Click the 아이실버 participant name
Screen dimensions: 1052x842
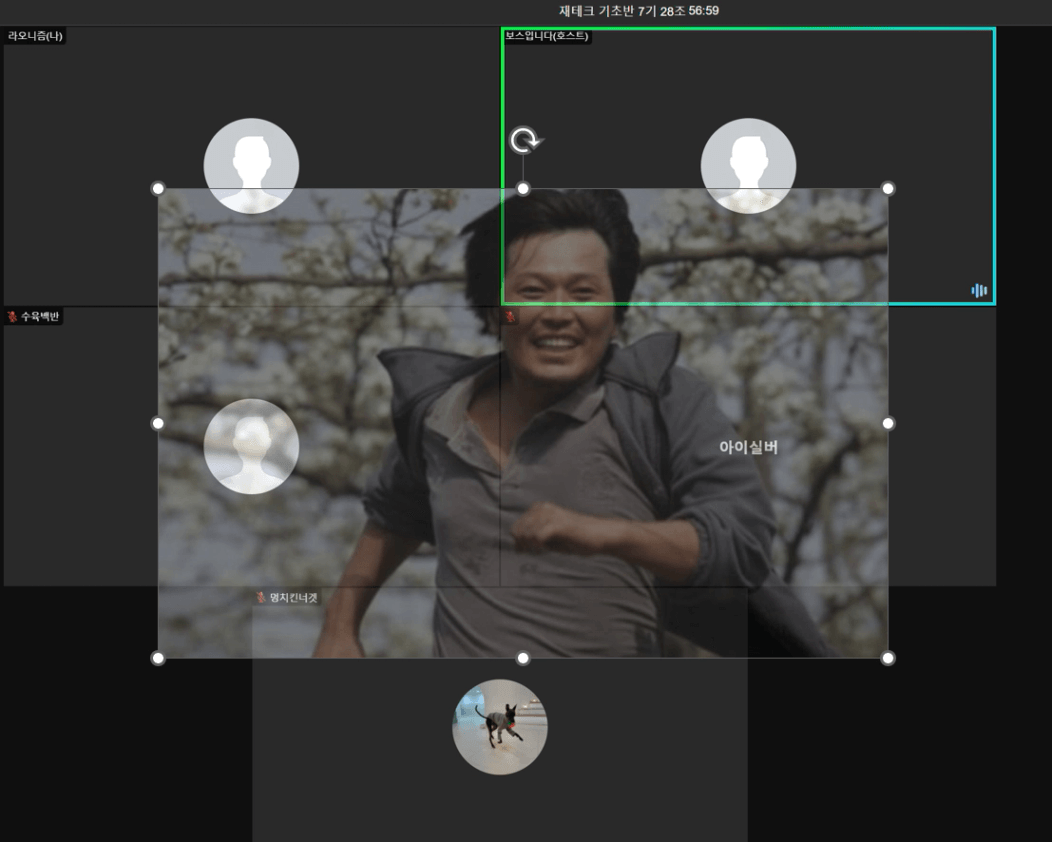748,447
